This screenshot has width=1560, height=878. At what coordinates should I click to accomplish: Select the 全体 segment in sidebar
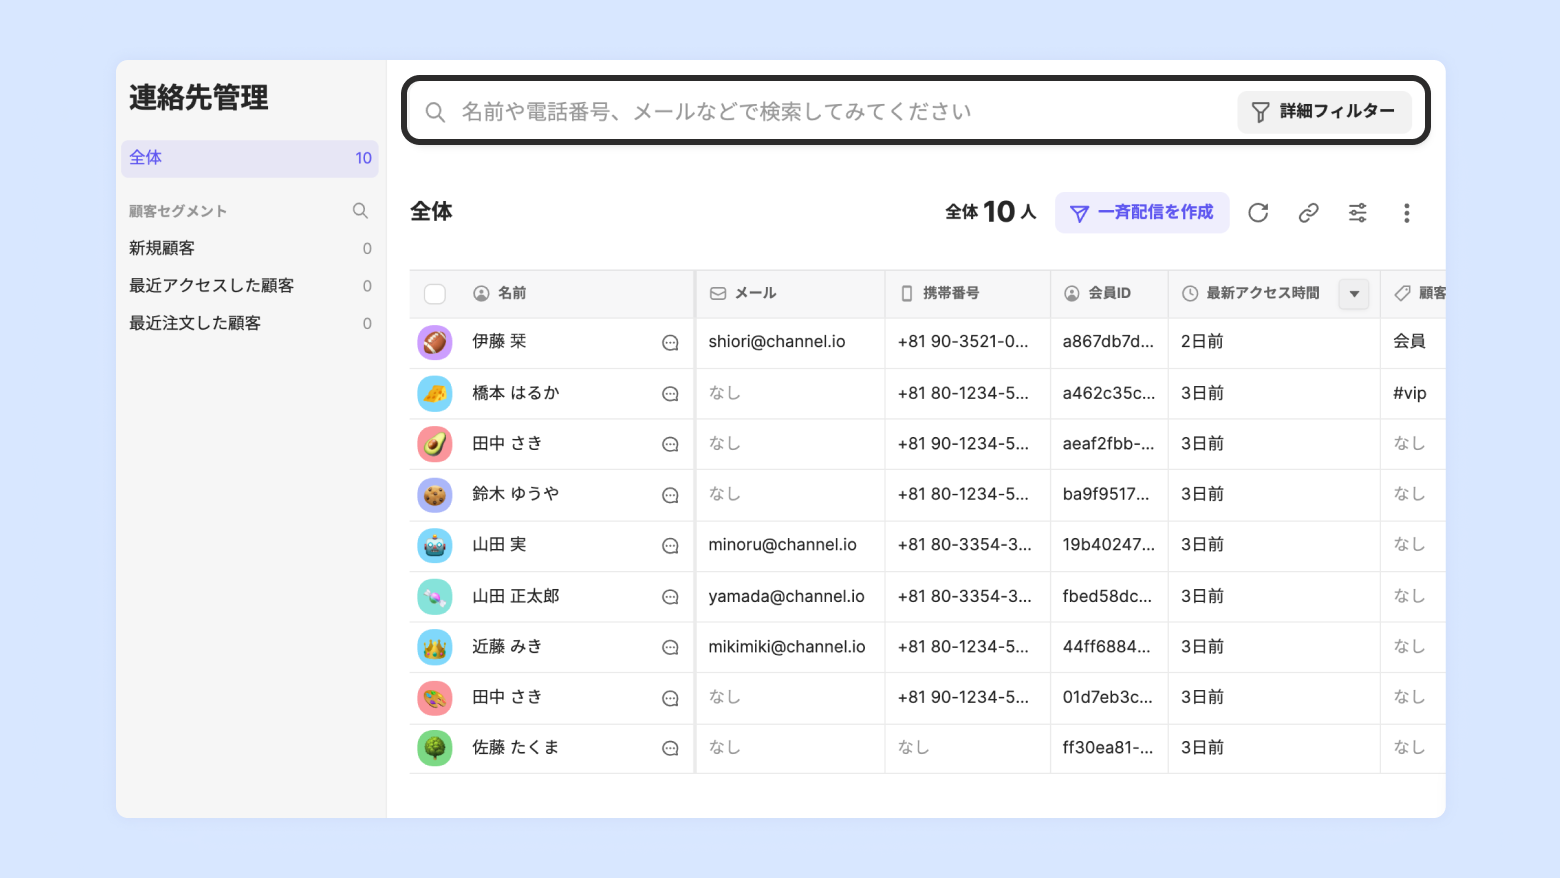(249, 158)
